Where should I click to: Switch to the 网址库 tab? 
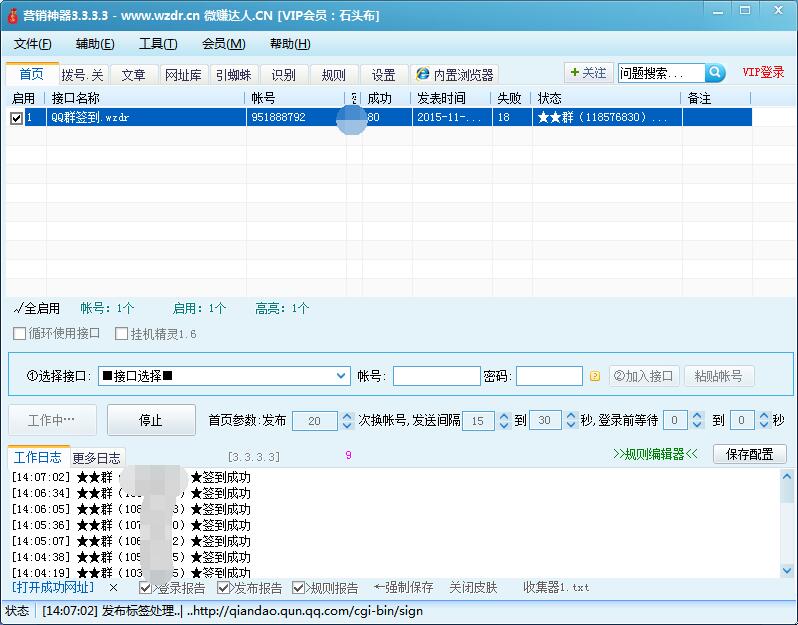[183, 75]
